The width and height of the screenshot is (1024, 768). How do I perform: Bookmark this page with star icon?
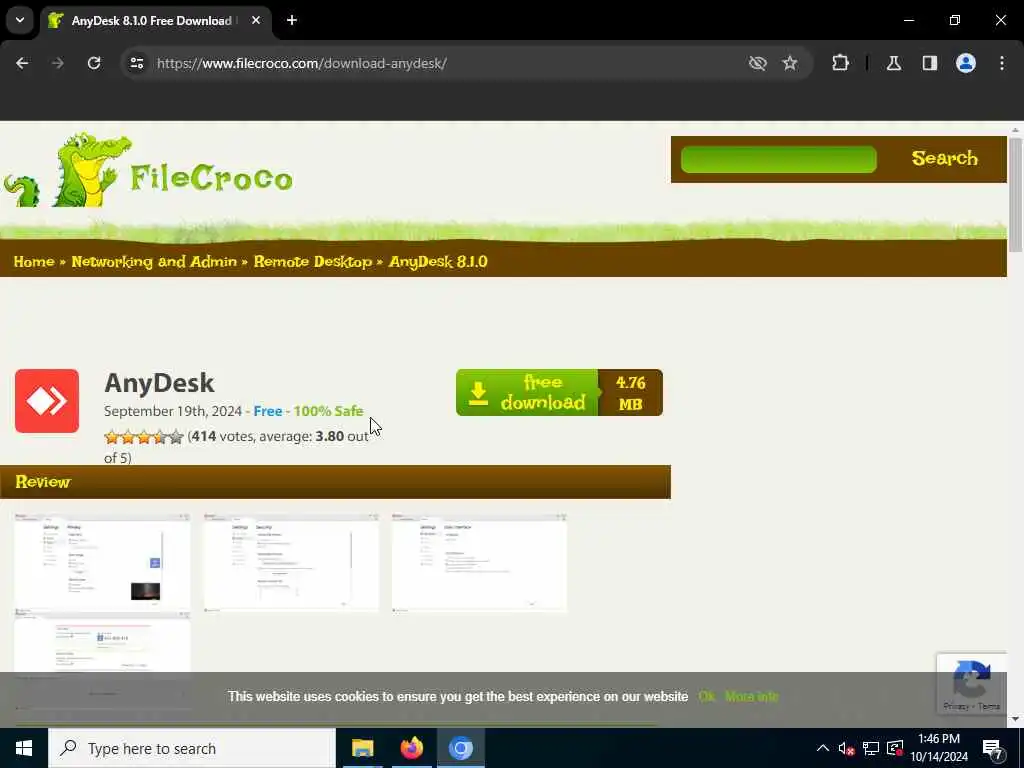[x=790, y=63]
